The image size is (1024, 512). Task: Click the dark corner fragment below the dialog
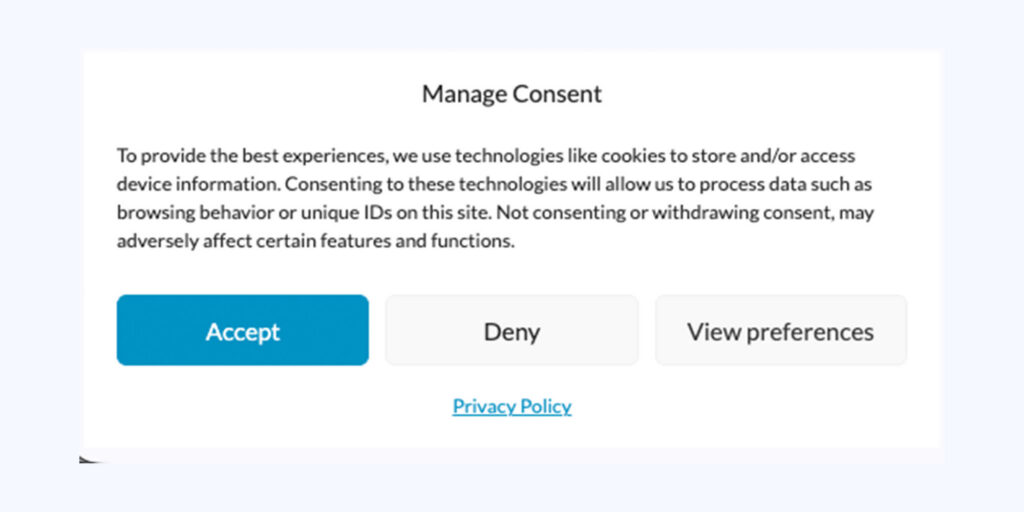[x=89, y=460]
